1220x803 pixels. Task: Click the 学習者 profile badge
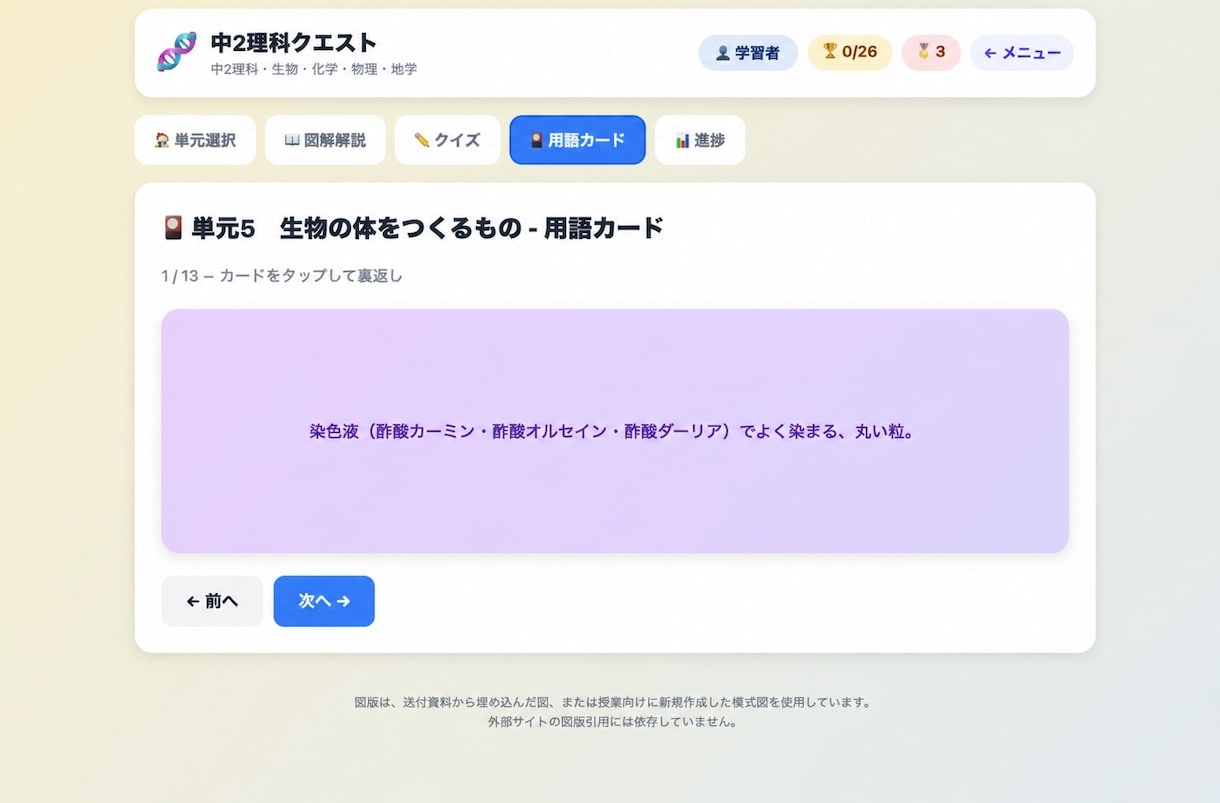point(748,53)
